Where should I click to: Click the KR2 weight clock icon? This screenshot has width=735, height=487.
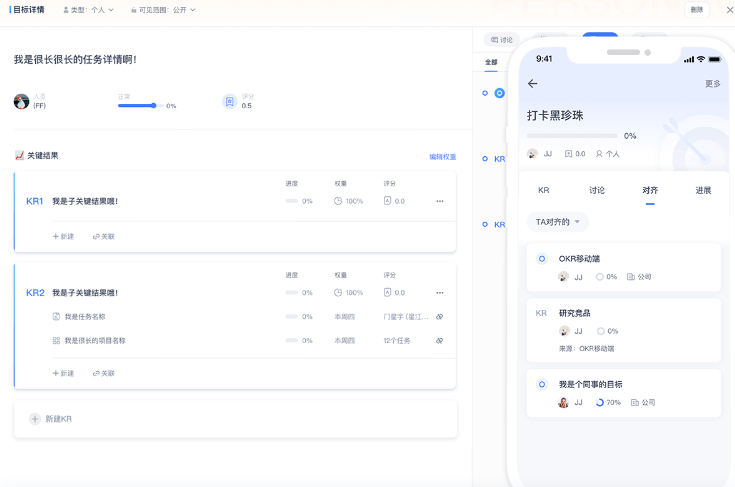[338, 292]
